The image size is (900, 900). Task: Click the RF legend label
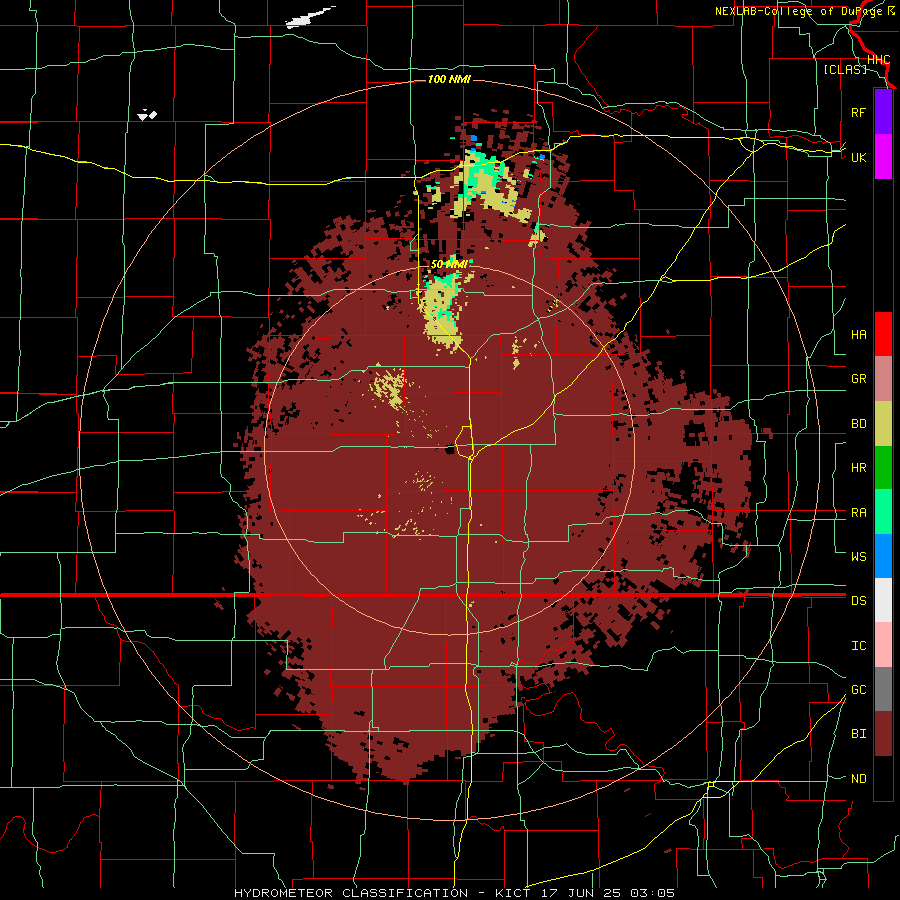858,112
